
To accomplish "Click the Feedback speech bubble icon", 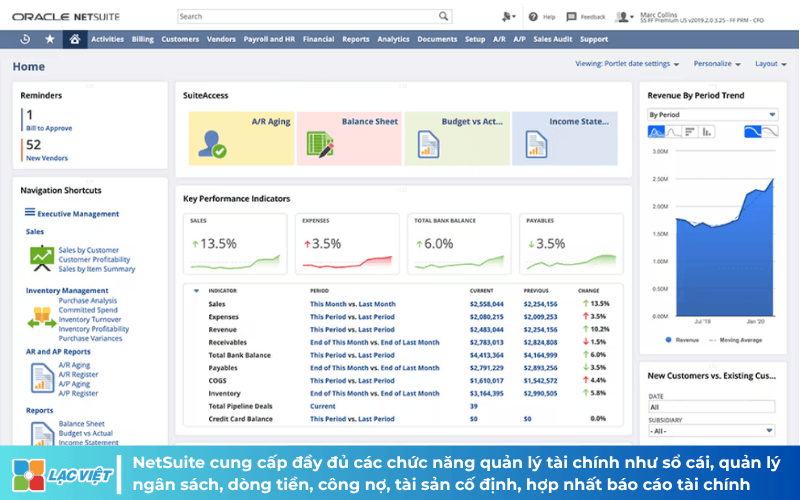I will 571,17.
